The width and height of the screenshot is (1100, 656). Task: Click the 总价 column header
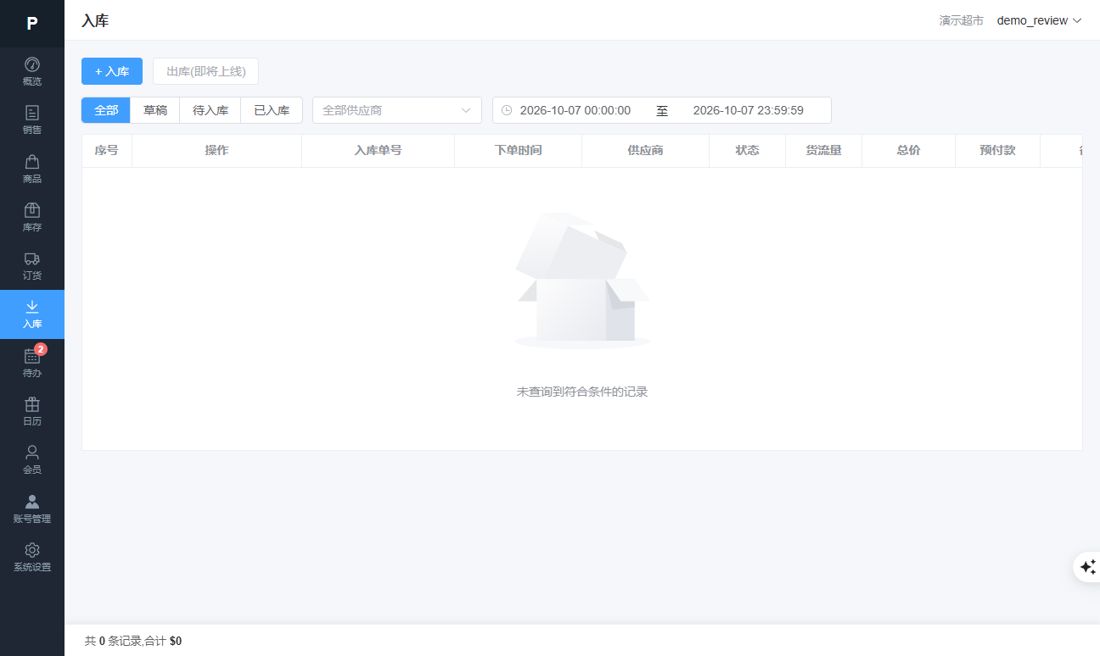tap(908, 150)
